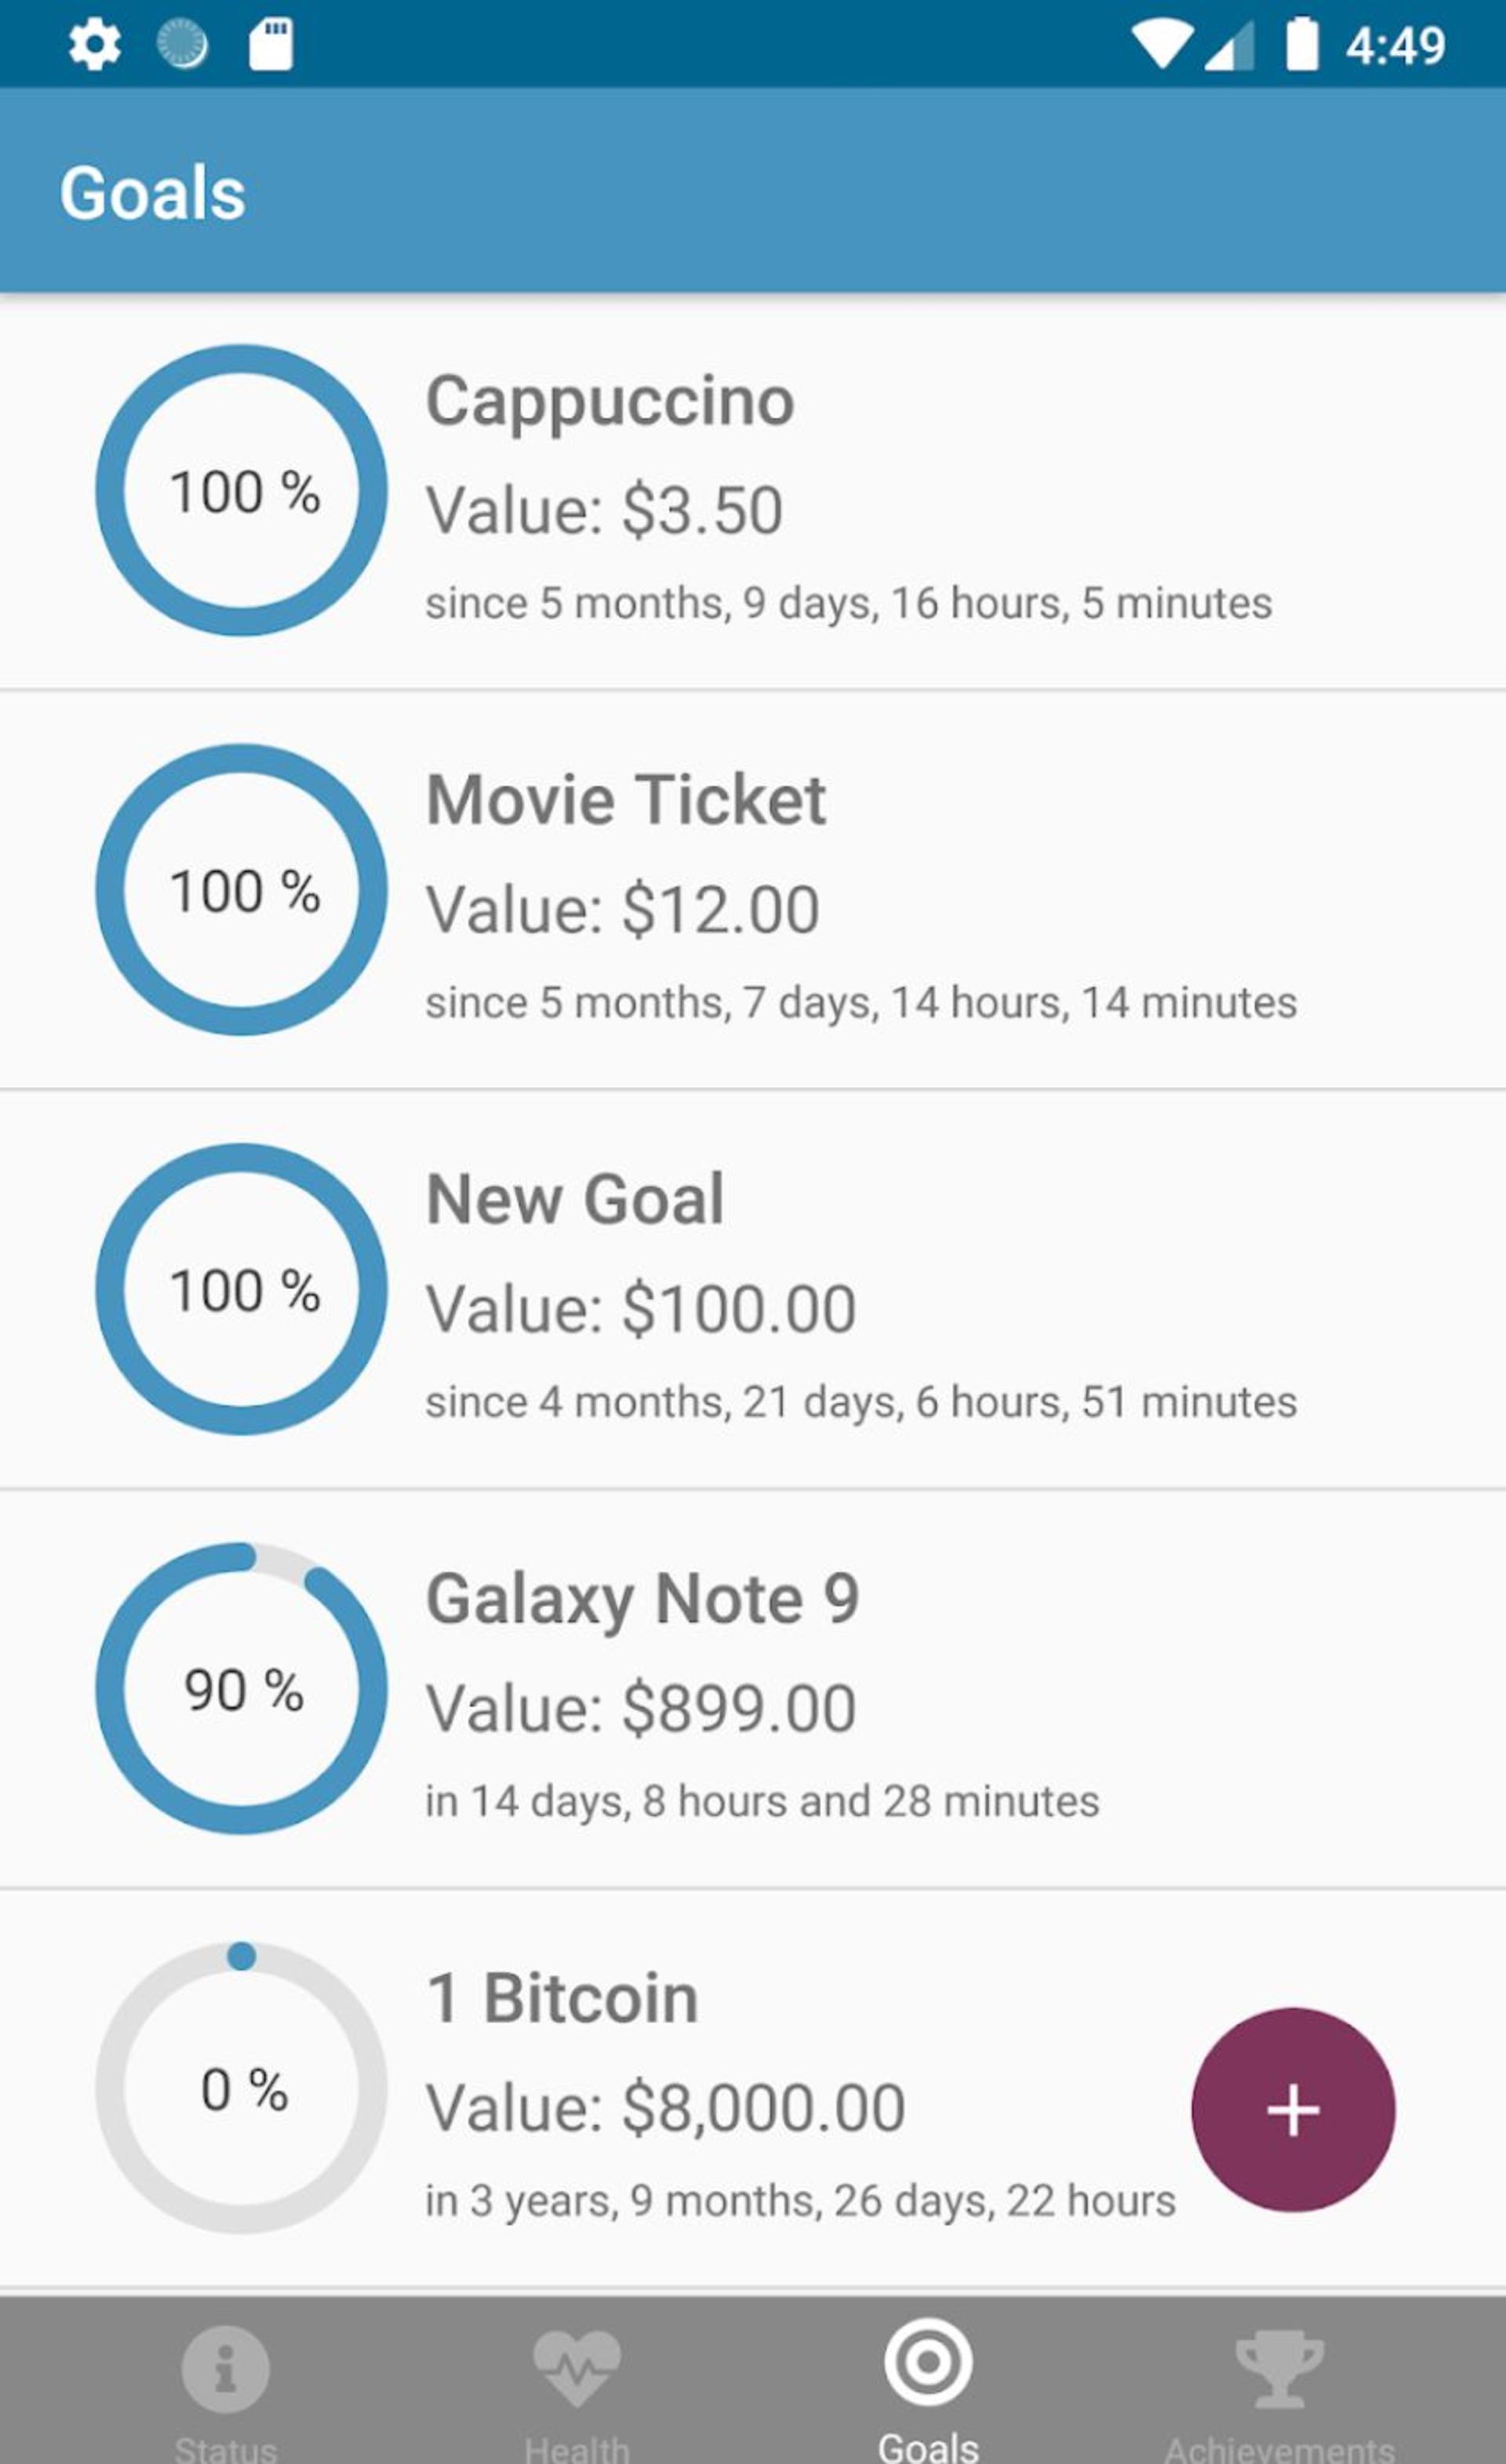Tap Value: $12.00 text

pos(622,910)
